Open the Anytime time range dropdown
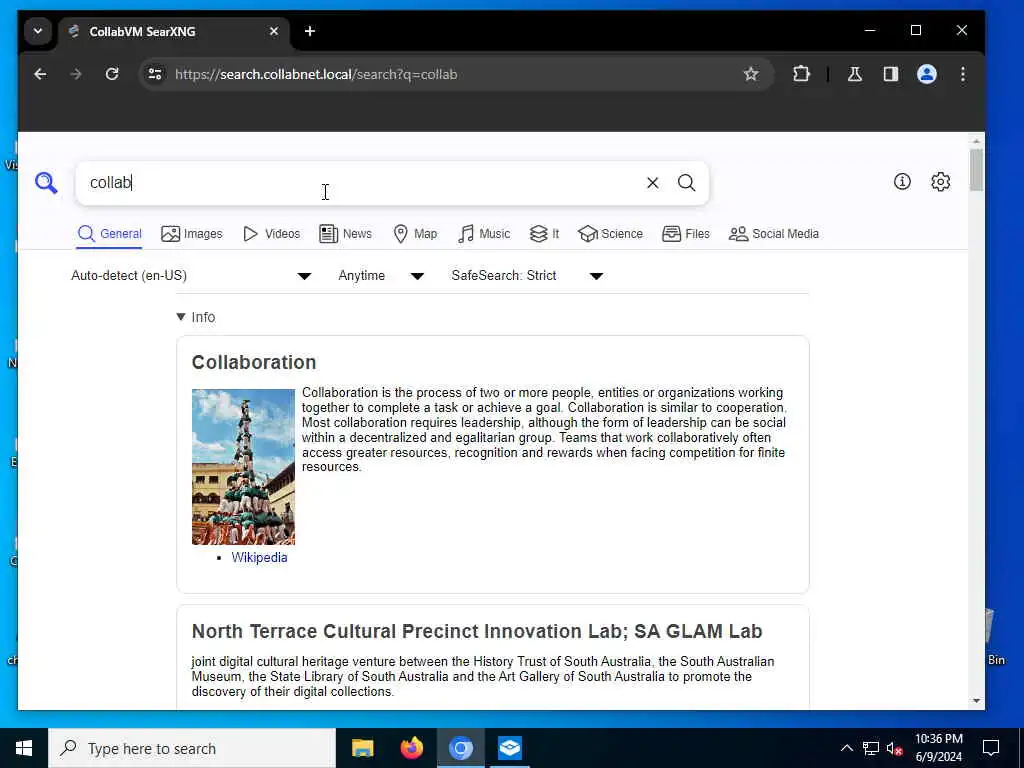 point(381,276)
